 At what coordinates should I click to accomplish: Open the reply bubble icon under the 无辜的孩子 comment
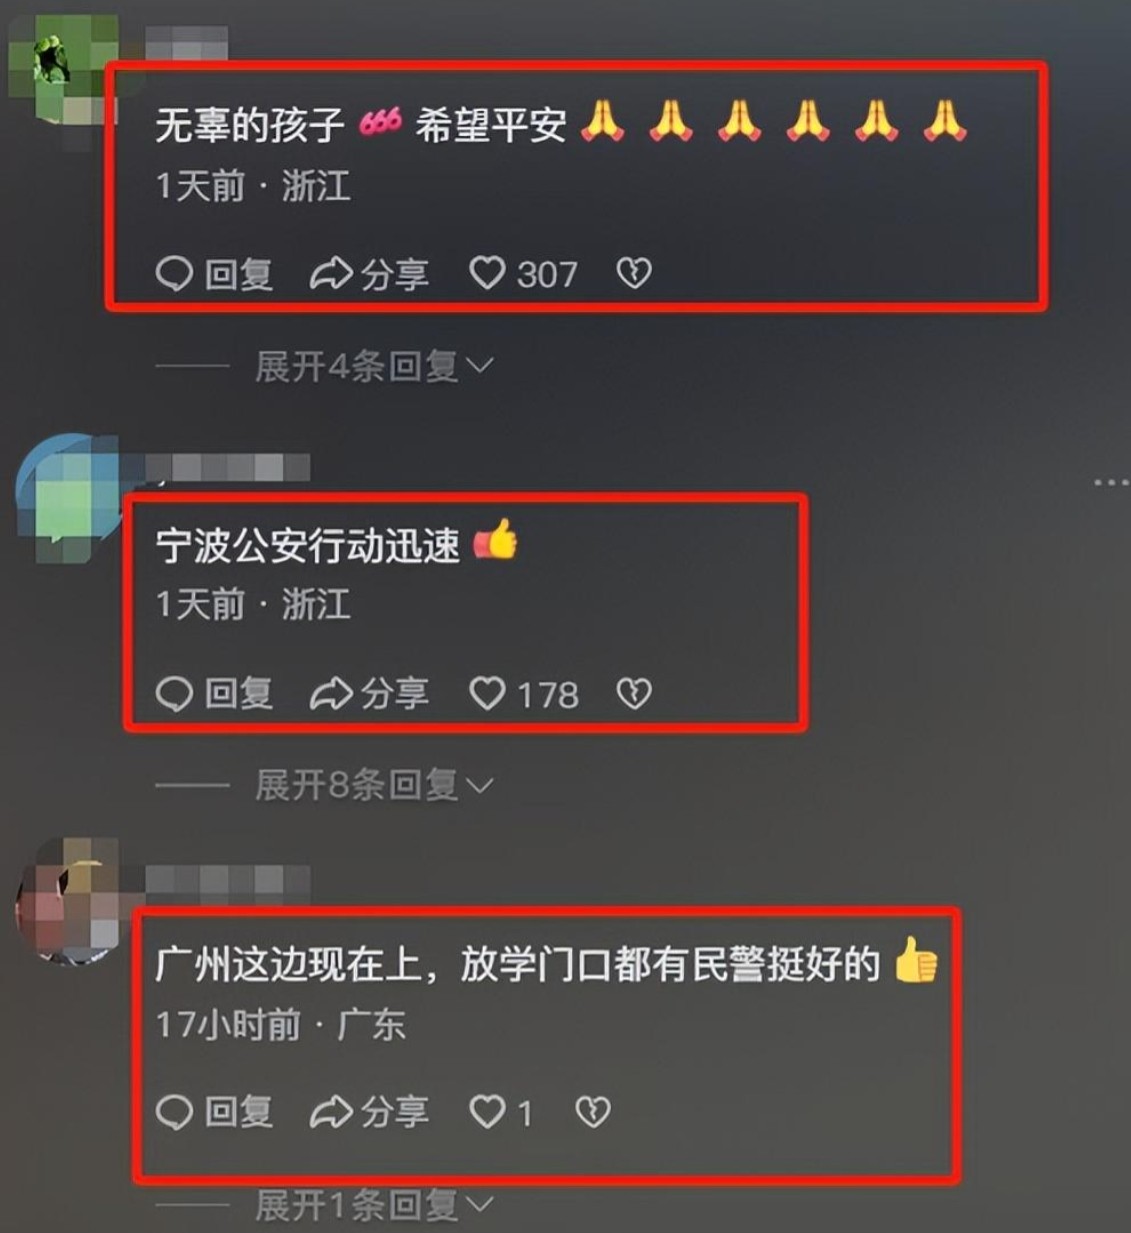coord(174,273)
